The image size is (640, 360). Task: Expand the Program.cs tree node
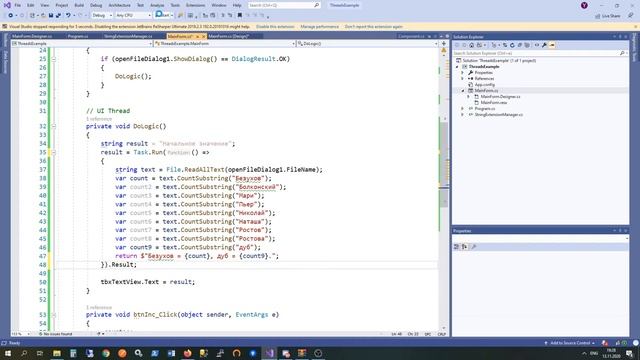pyautogui.click(x=463, y=109)
